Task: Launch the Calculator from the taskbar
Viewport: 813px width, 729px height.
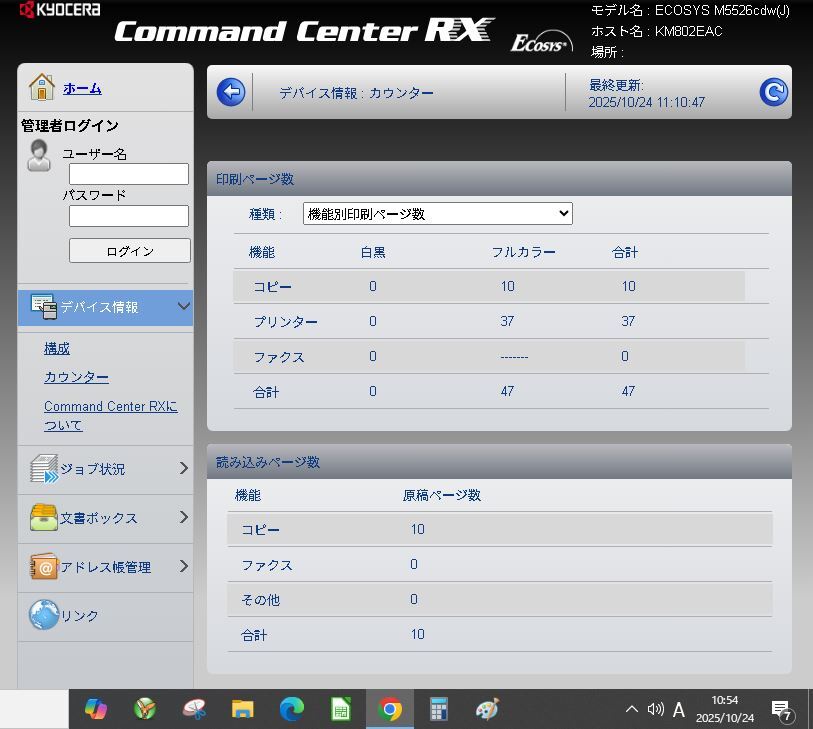Action: (x=438, y=708)
